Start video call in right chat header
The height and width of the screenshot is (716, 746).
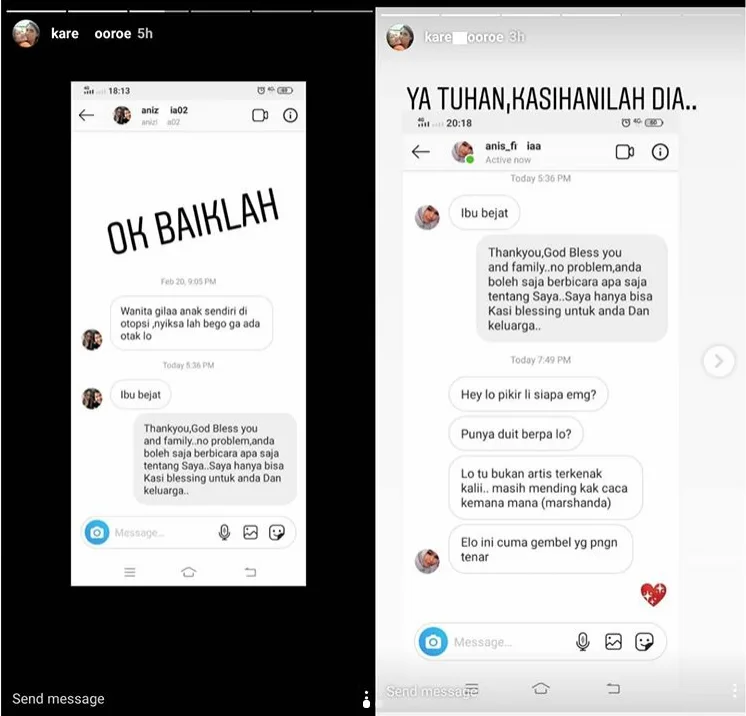tap(625, 152)
